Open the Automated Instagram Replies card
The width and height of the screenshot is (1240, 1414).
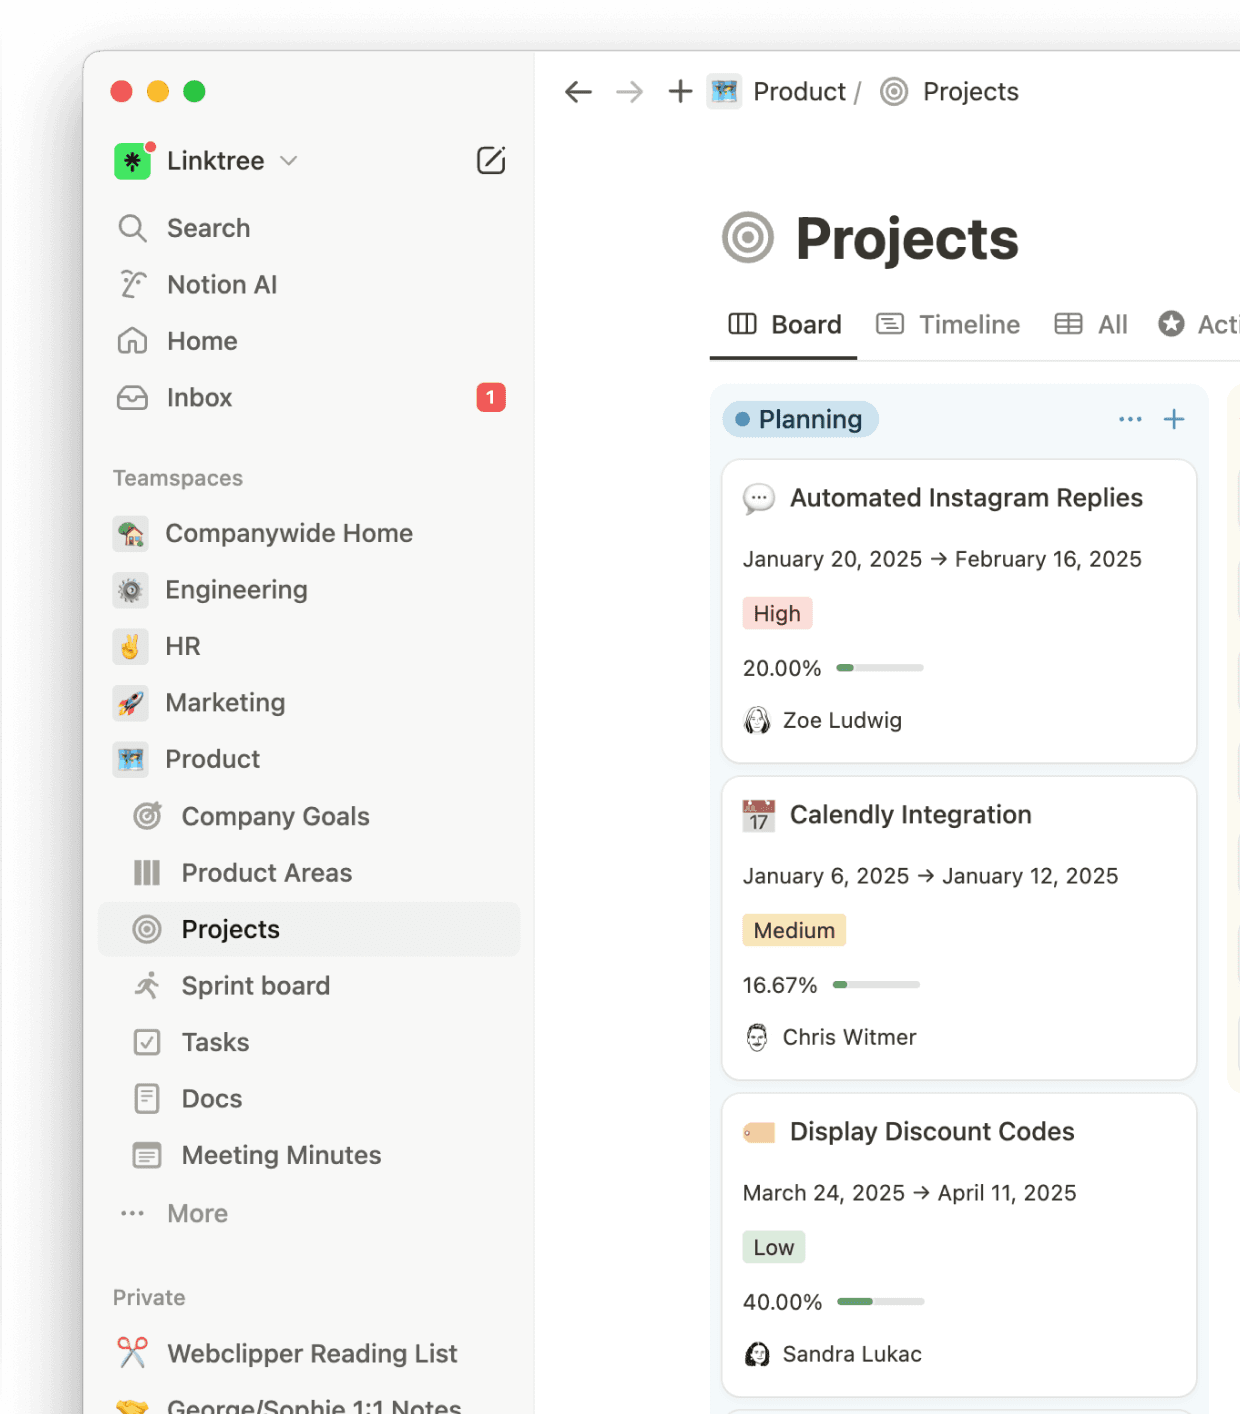coord(966,497)
